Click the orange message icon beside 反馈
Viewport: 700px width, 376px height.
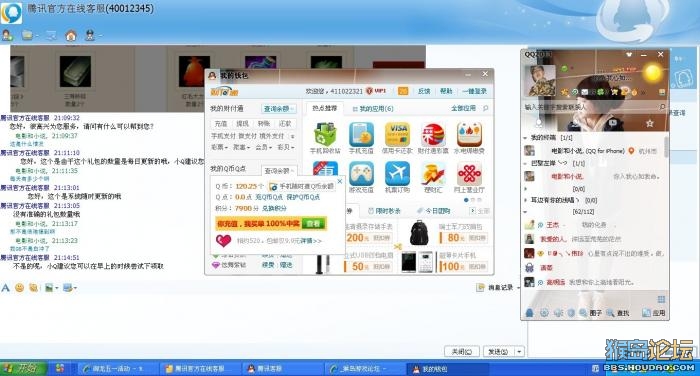point(403,91)
